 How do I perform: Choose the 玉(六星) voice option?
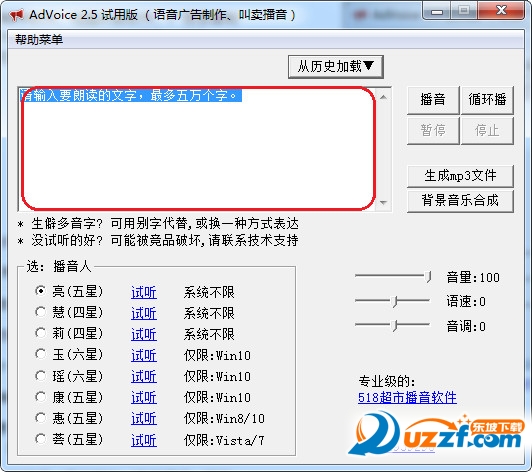pos(40,354)
